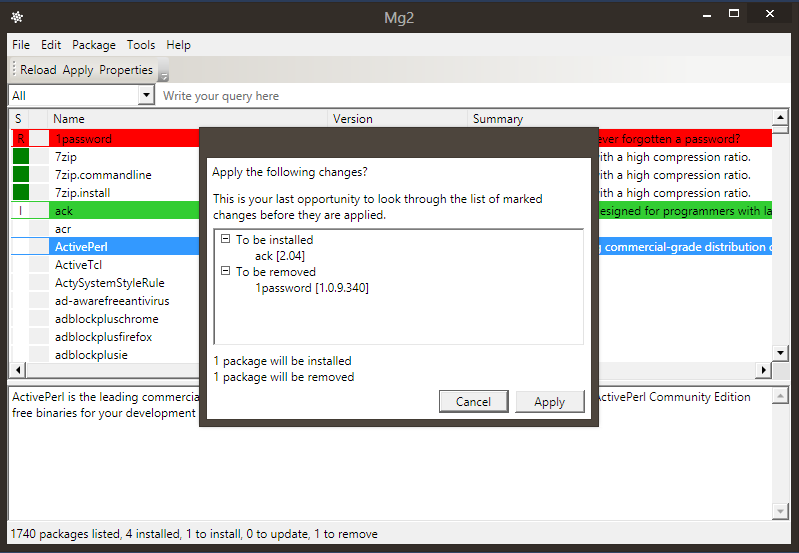Confirm changes with the dialog Apply button

pyautogui.click(x=549, y=402)
